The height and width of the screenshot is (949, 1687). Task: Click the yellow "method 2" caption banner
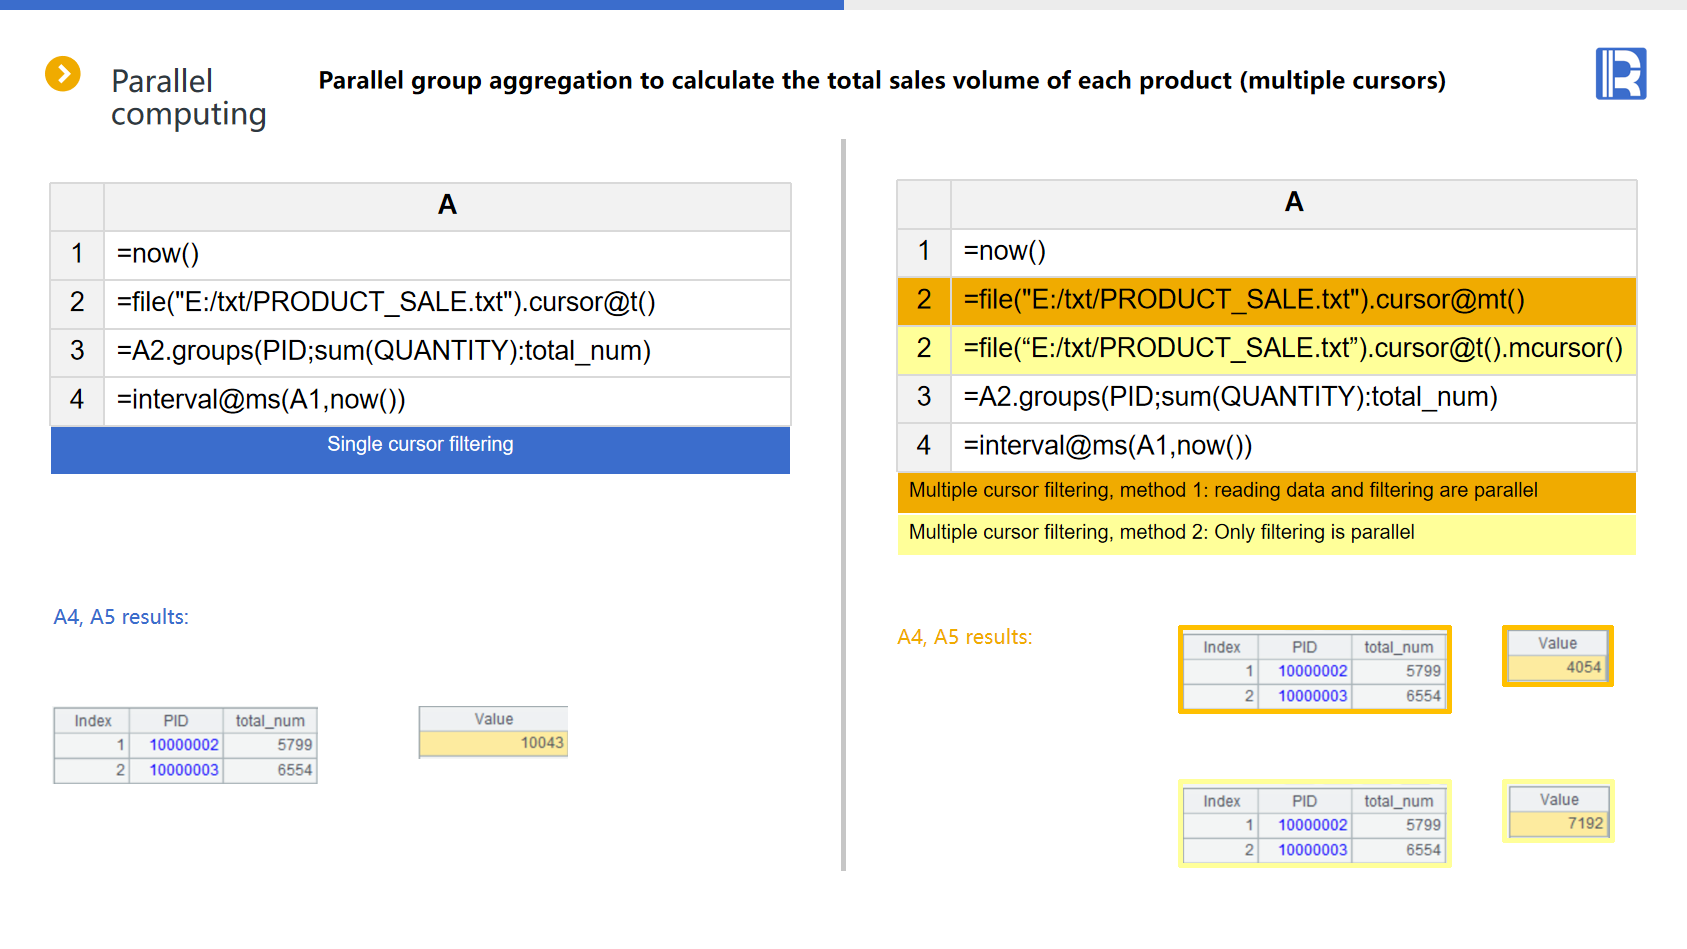pyautogui.click(x=1266, y=533)
